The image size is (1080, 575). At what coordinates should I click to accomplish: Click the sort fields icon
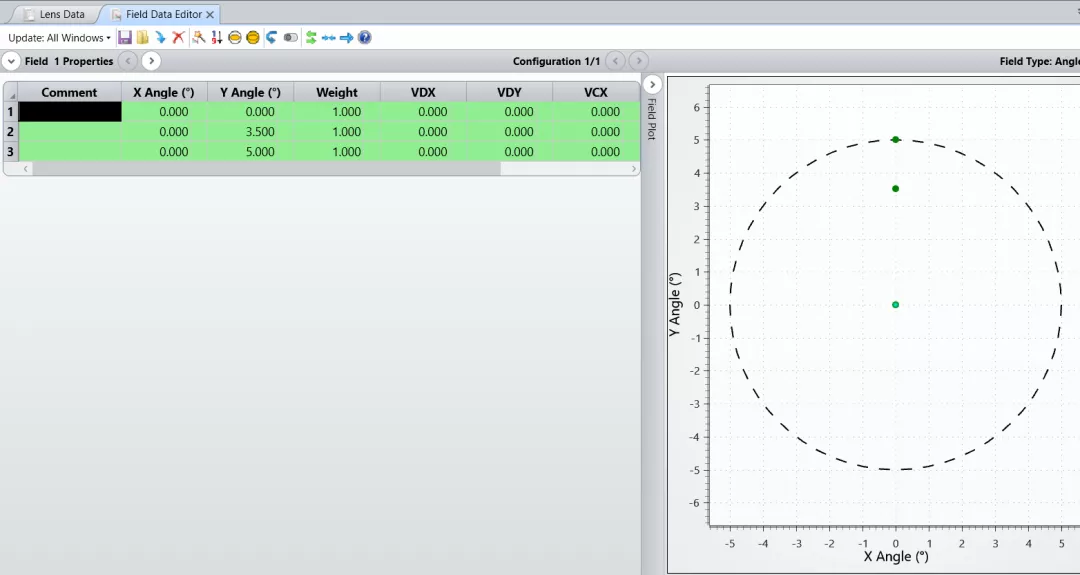pos(216,37)
